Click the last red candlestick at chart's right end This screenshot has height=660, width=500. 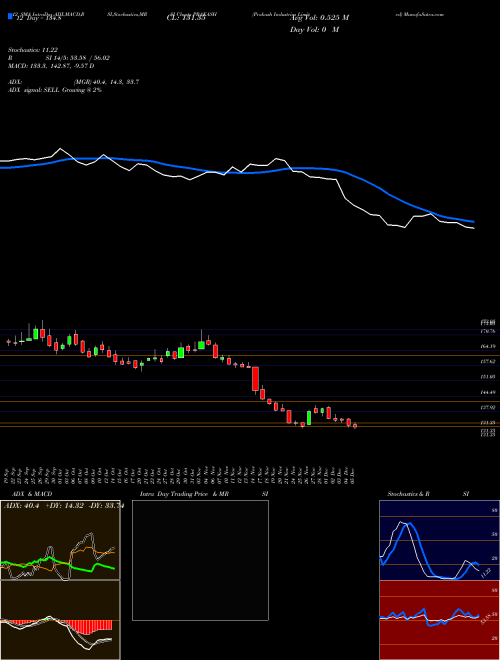(x=355, y=426)
